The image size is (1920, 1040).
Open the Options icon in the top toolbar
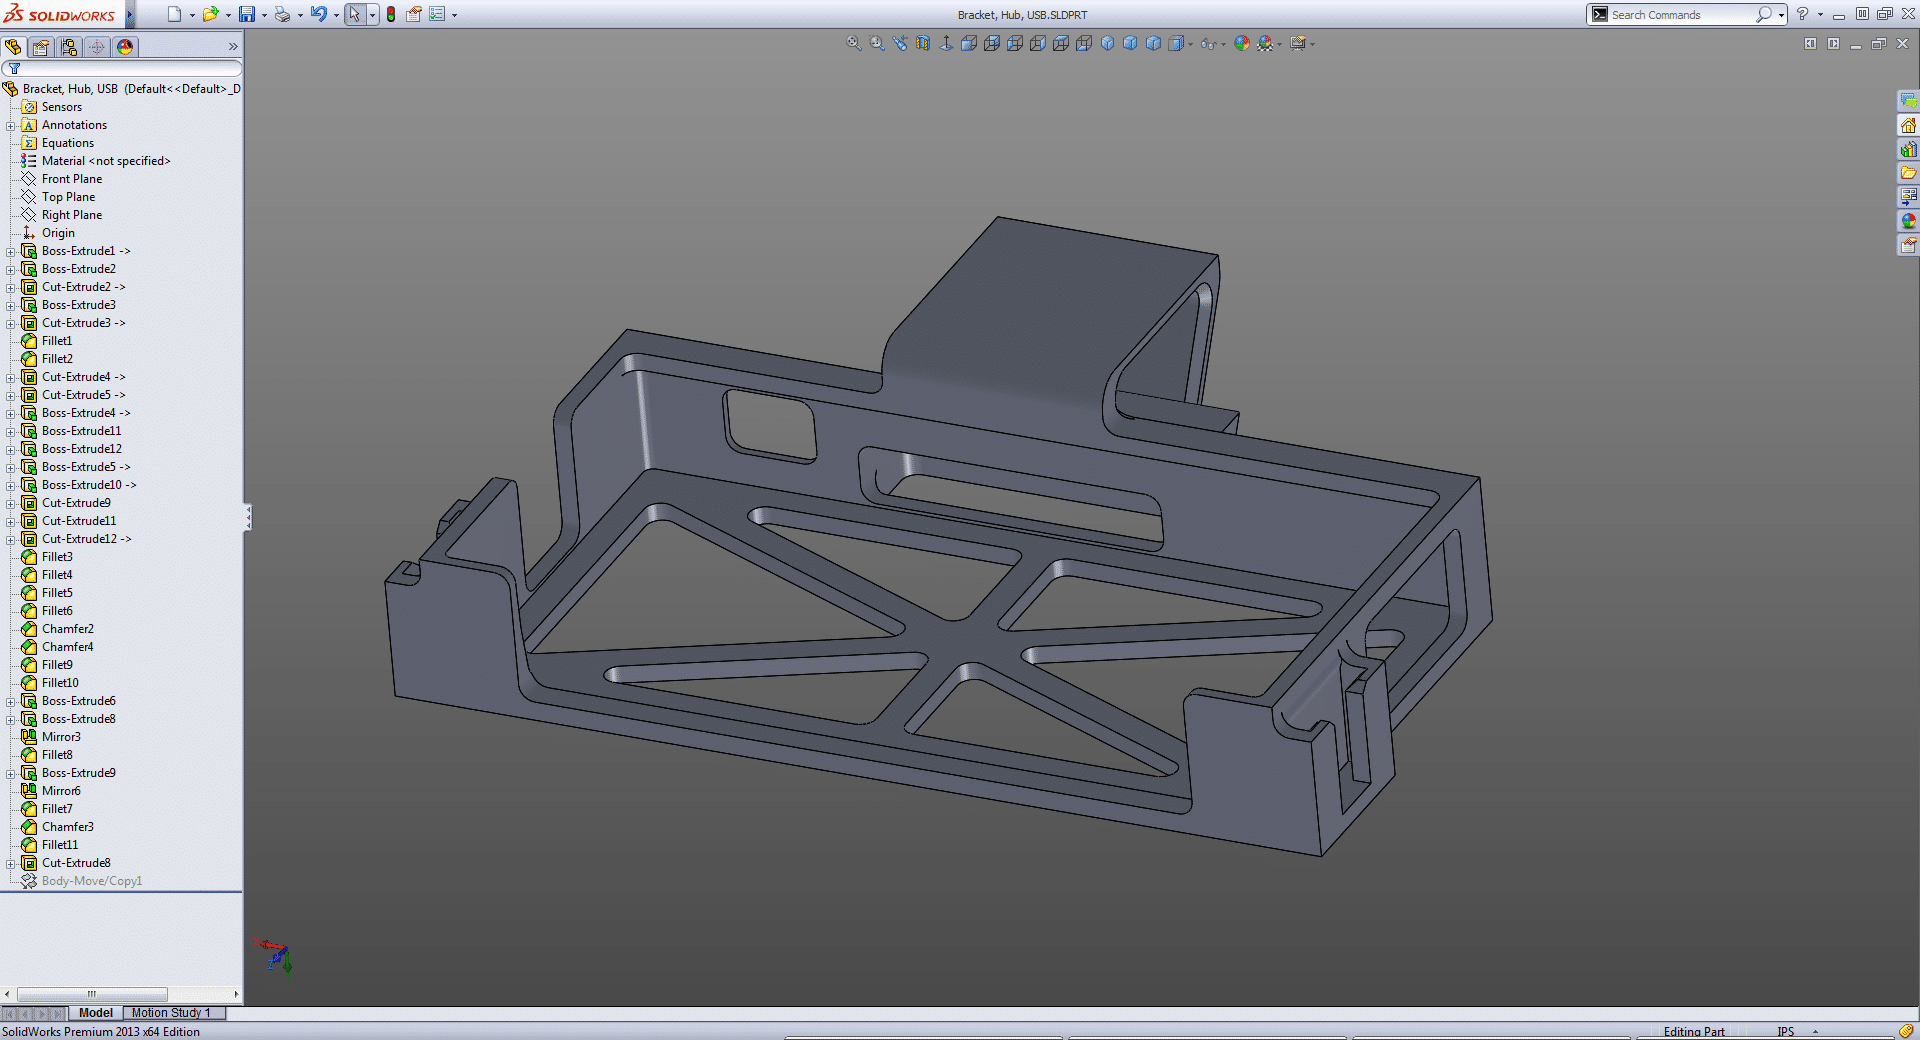437,14
